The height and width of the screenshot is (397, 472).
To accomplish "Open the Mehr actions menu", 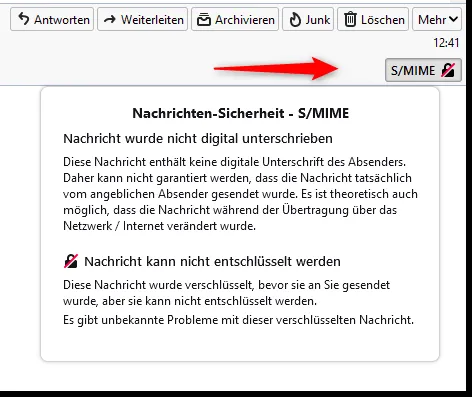I will click(437, 20).
